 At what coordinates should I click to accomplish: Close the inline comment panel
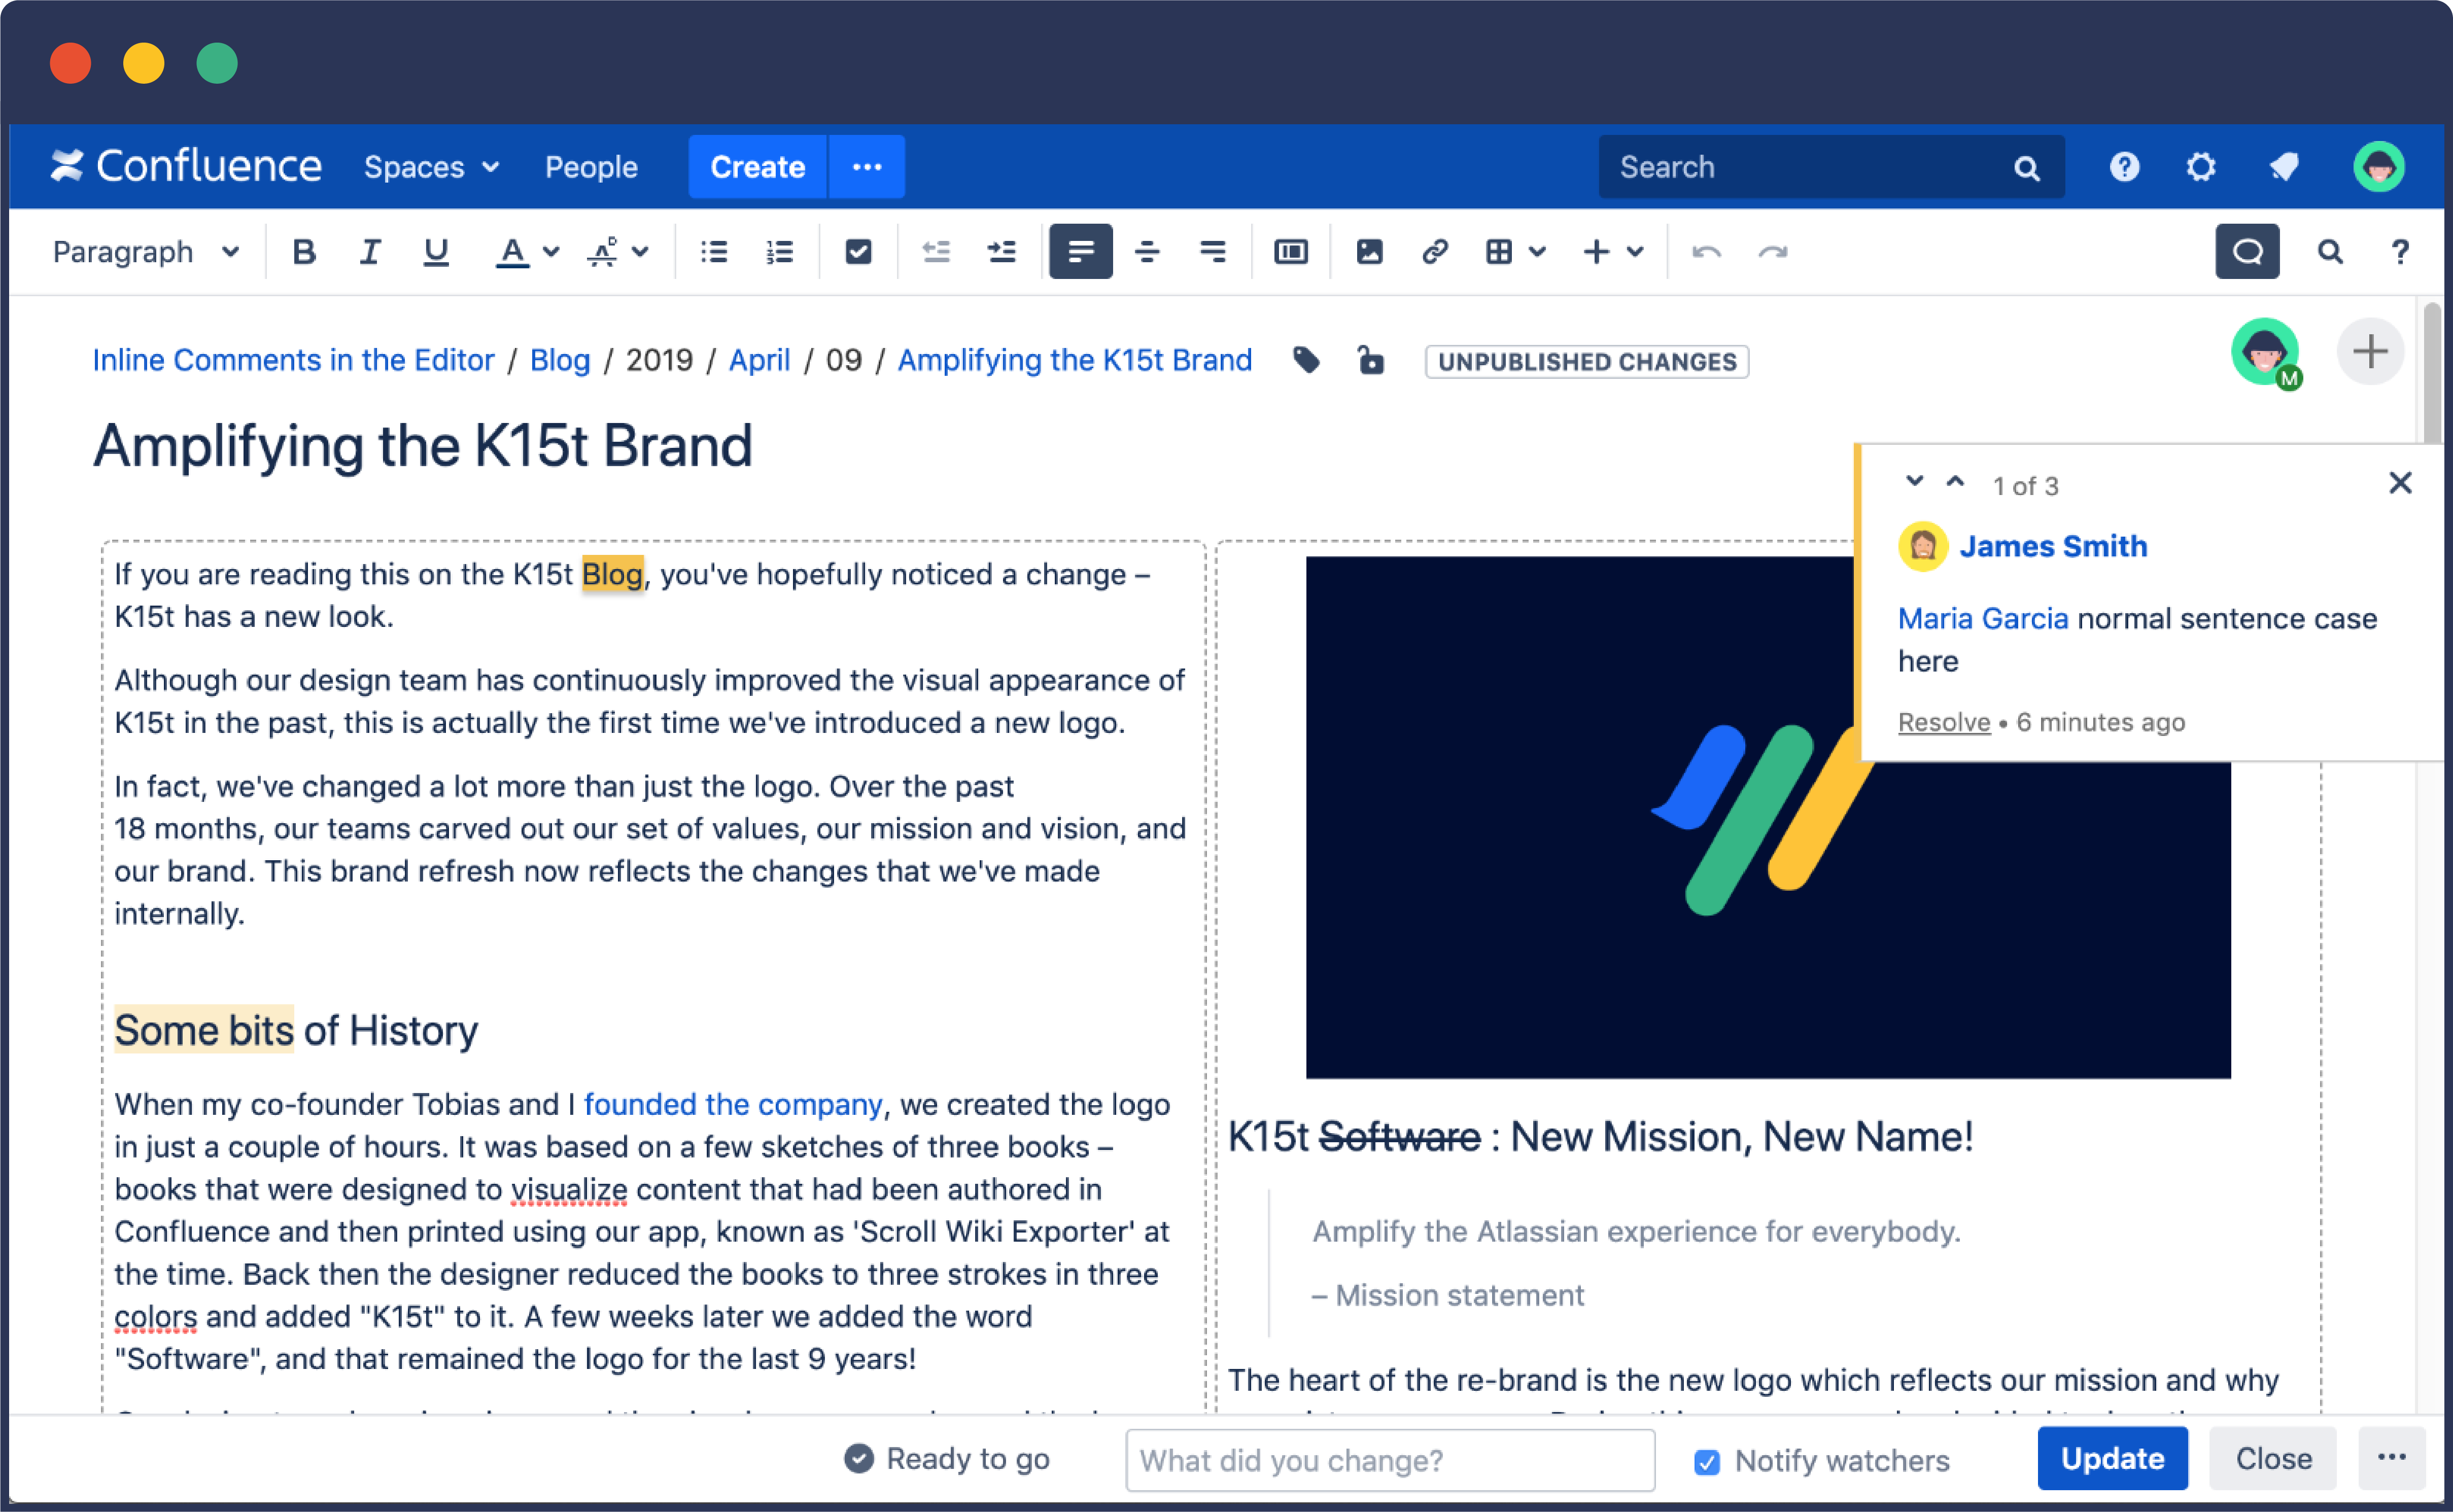click(2400, 483)
